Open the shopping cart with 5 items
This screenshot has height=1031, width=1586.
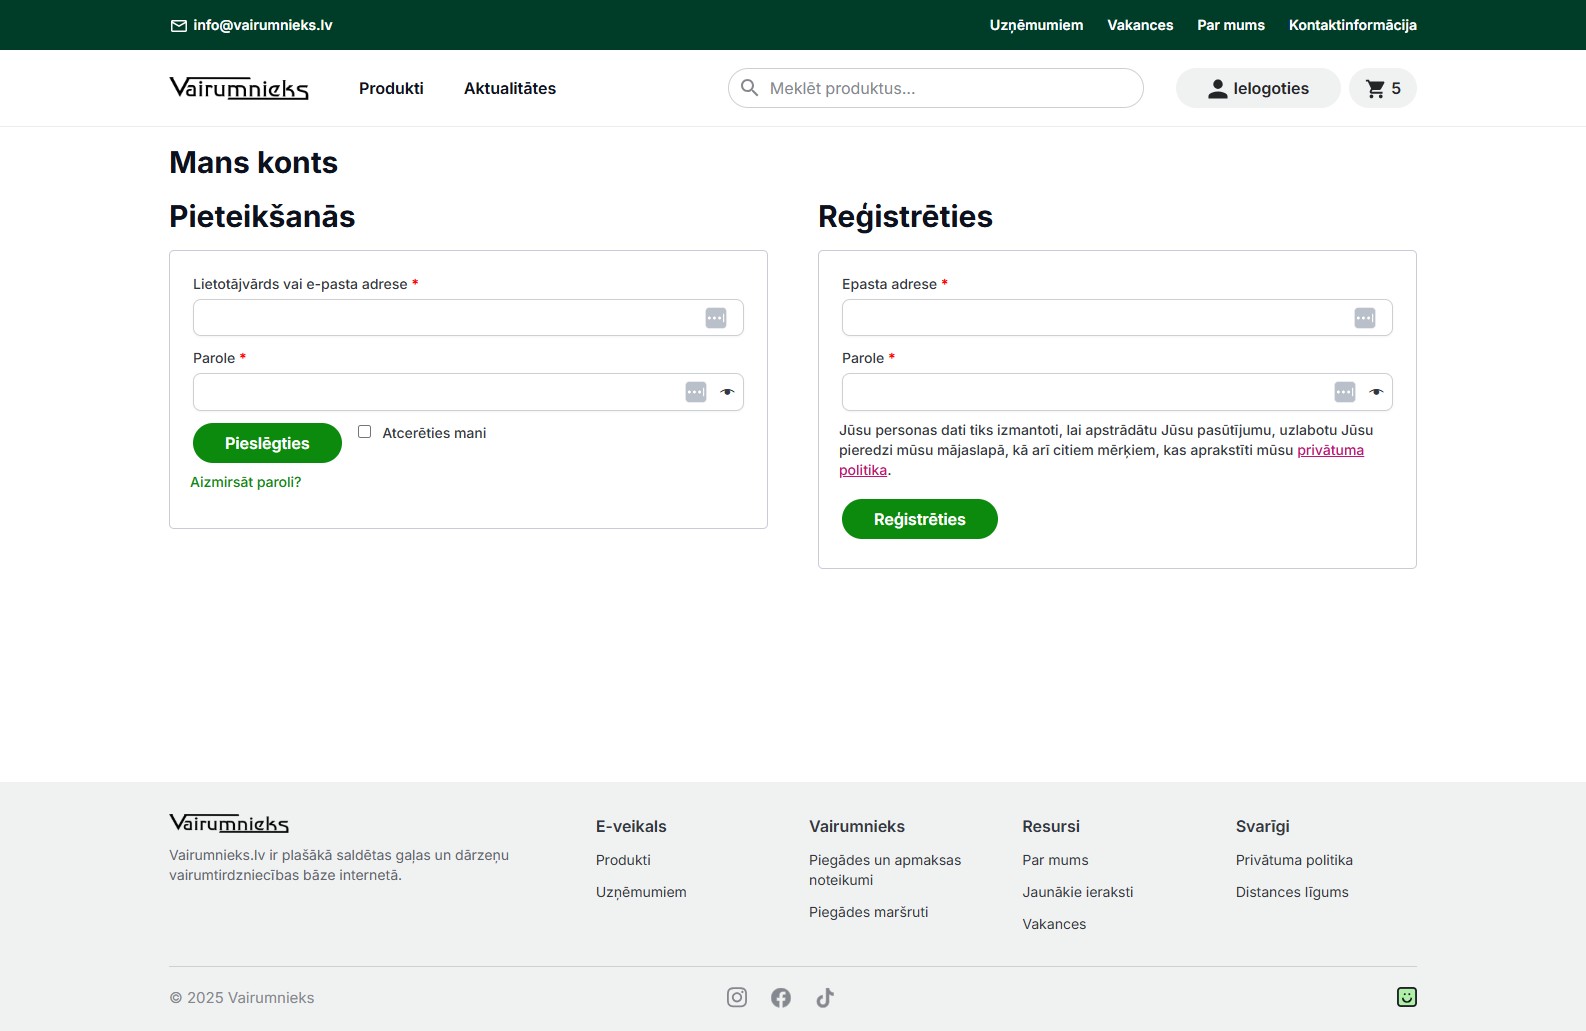[x=1382, y=88]
